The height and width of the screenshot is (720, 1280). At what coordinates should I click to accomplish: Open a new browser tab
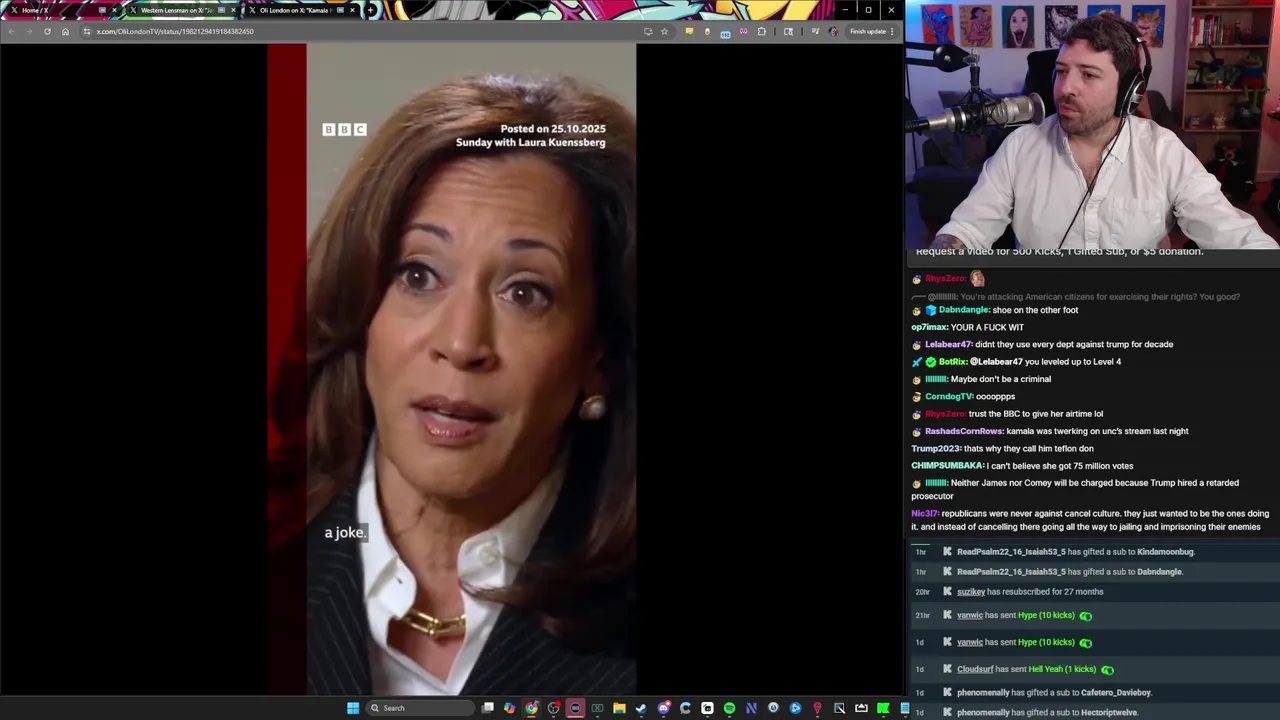[371, 10]
